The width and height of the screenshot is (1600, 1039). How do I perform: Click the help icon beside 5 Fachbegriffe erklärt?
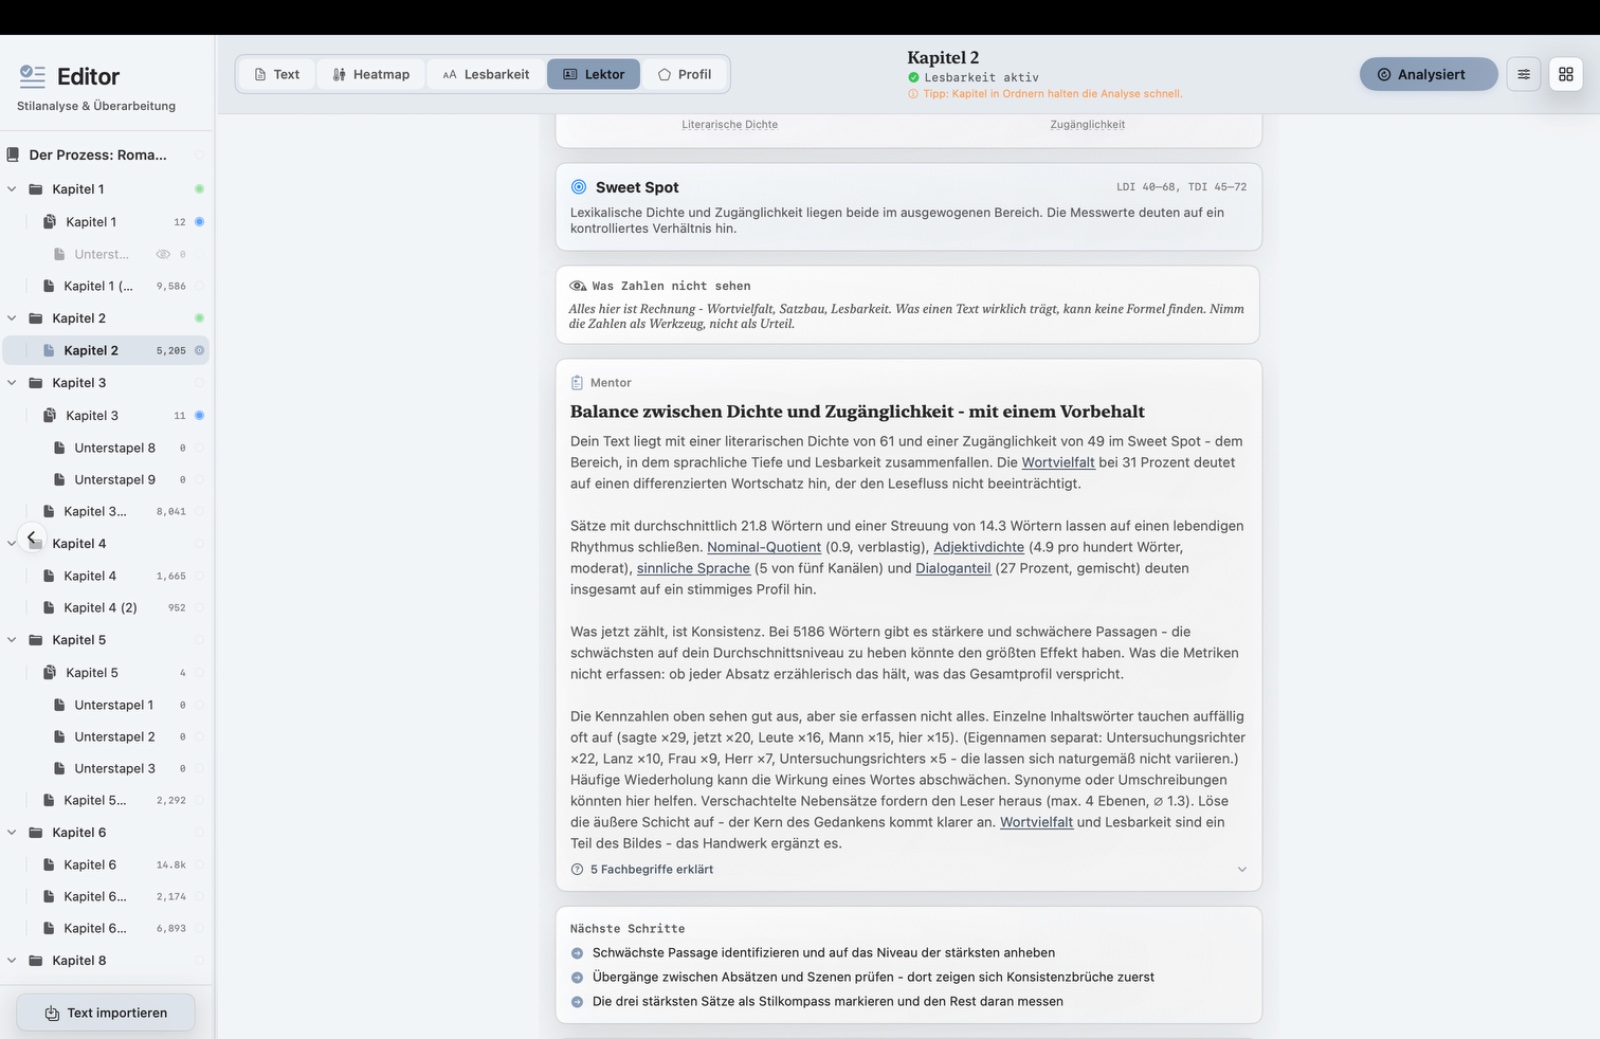point(577,870)
